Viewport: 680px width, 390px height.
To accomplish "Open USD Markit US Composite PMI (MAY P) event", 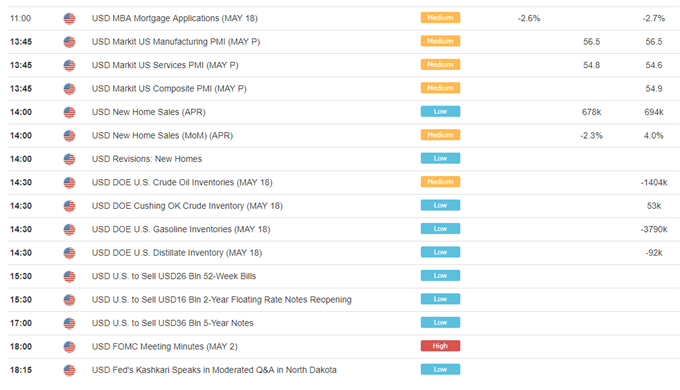I will click(169, 88).
